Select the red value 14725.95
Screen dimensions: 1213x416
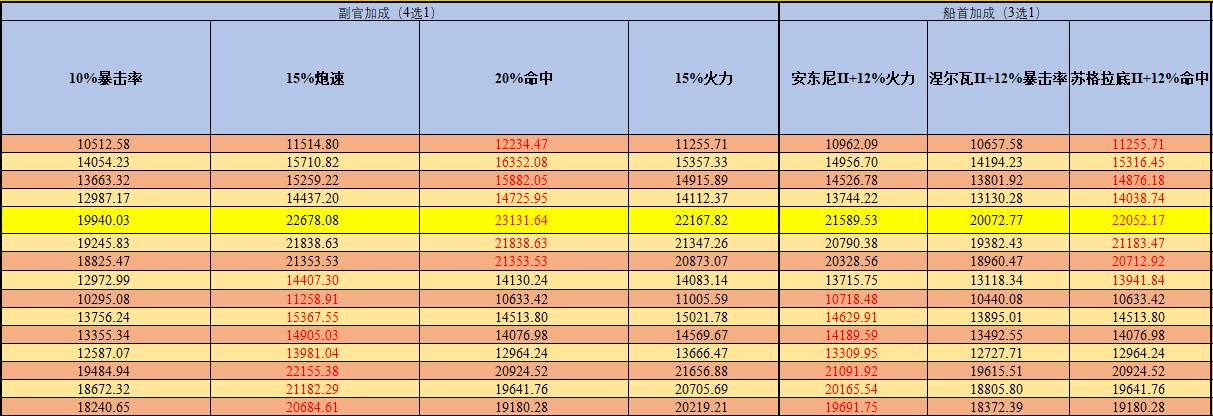524,198
